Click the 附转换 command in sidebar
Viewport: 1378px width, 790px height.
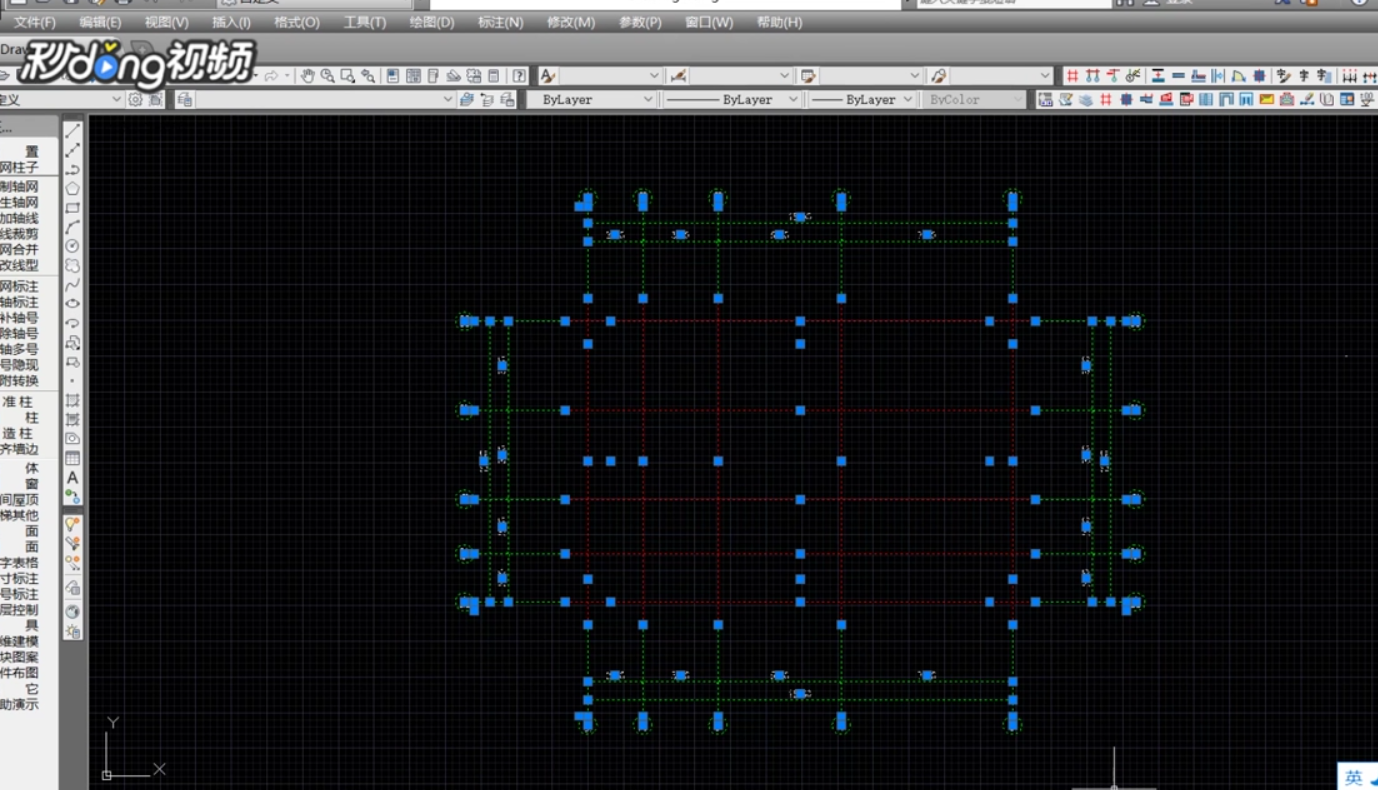19,380
